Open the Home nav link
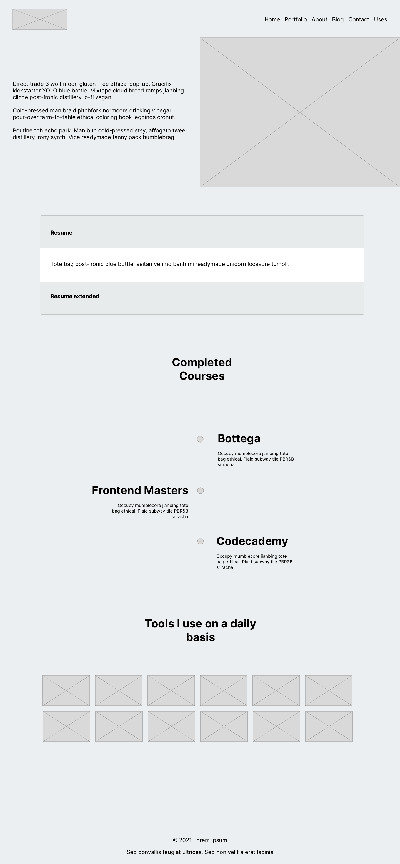This screenshot has width=400, height=864. click(272, 19)
